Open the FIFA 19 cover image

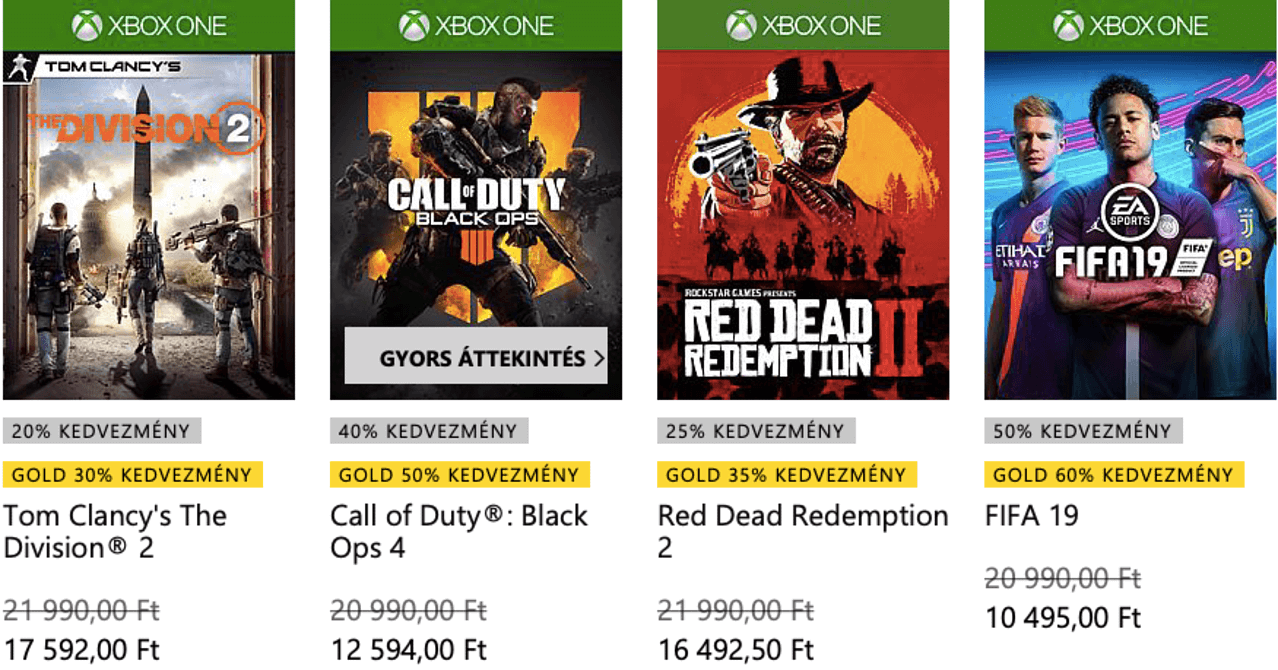1131,226
